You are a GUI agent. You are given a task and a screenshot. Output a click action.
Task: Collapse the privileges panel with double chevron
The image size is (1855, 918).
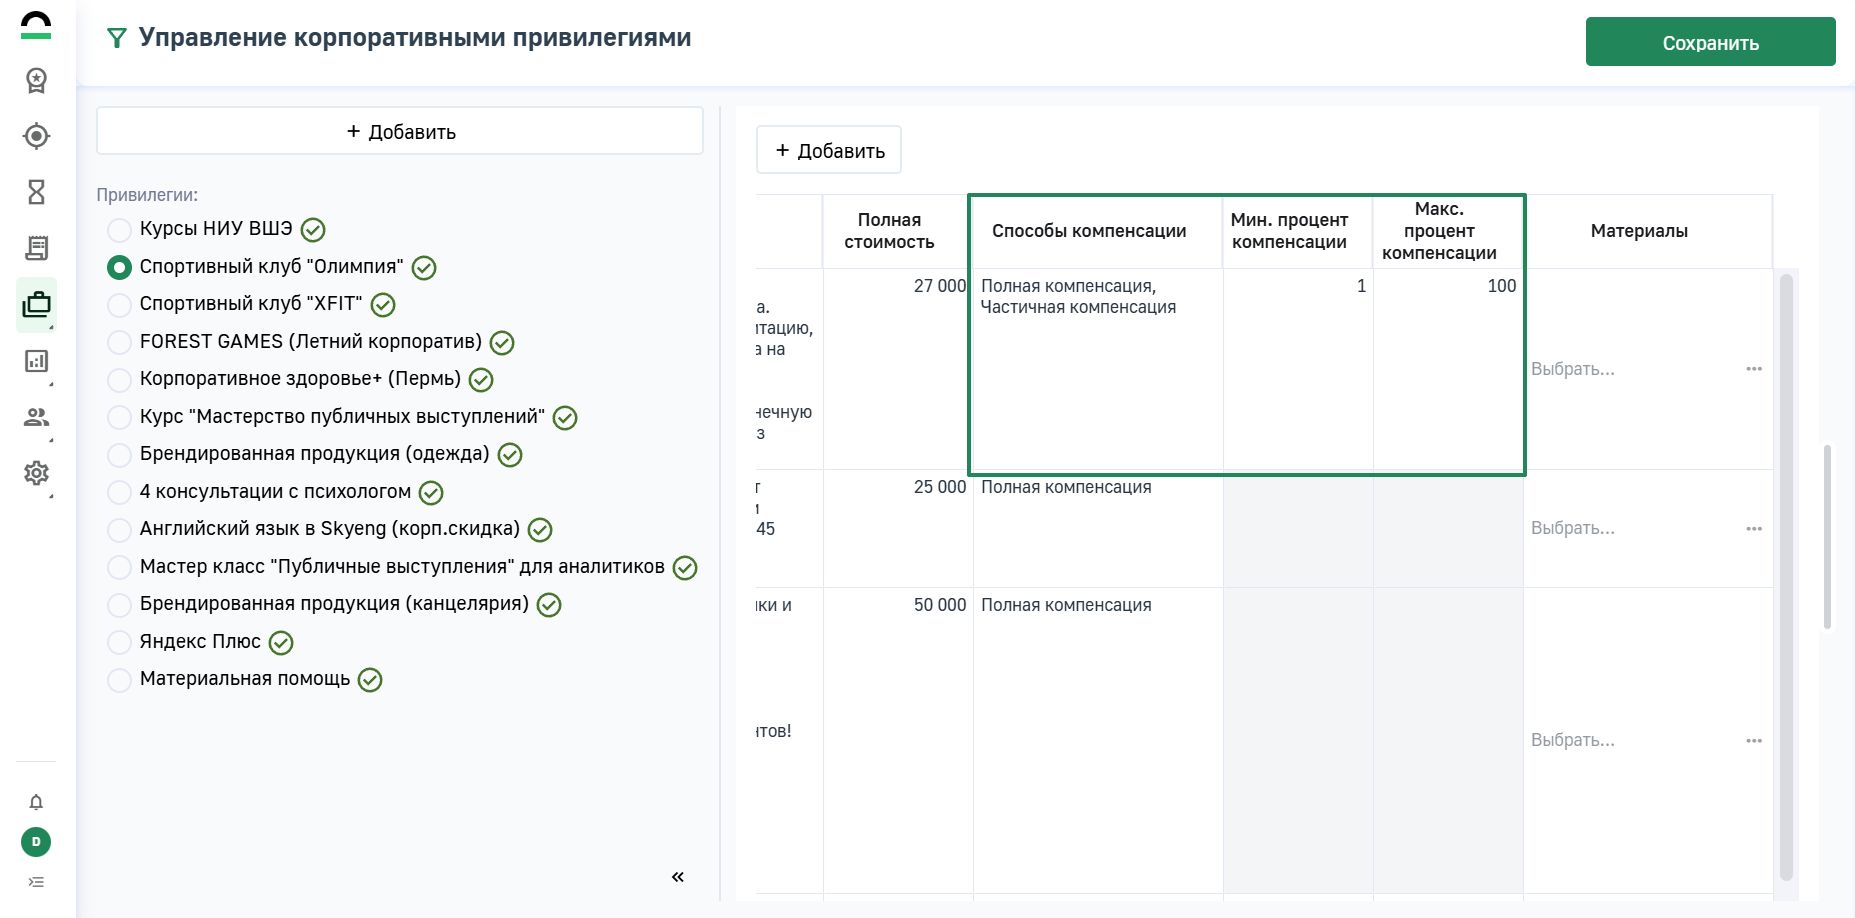(677, 877)
